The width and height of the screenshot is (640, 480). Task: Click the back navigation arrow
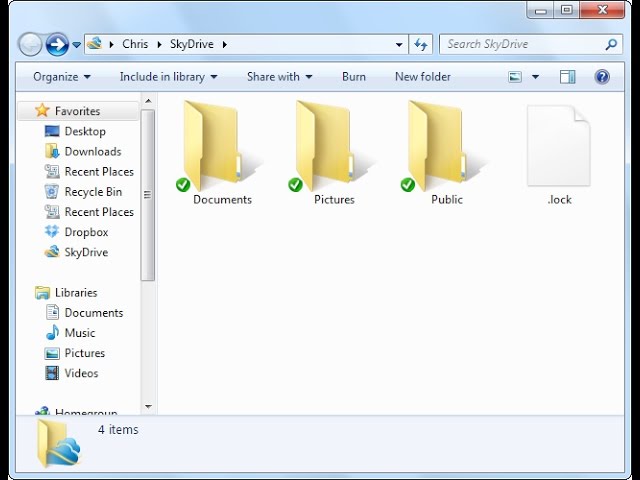[30, 44]
